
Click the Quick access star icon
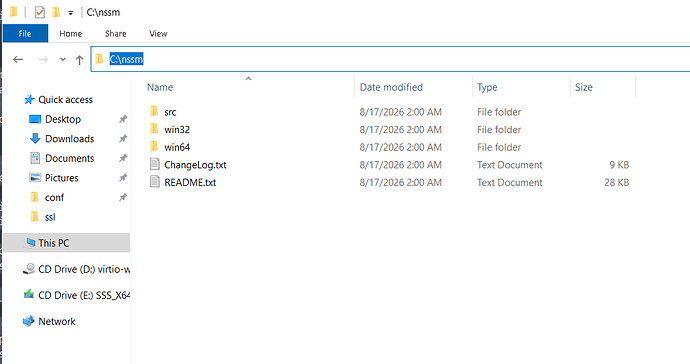tap(29, 99)
